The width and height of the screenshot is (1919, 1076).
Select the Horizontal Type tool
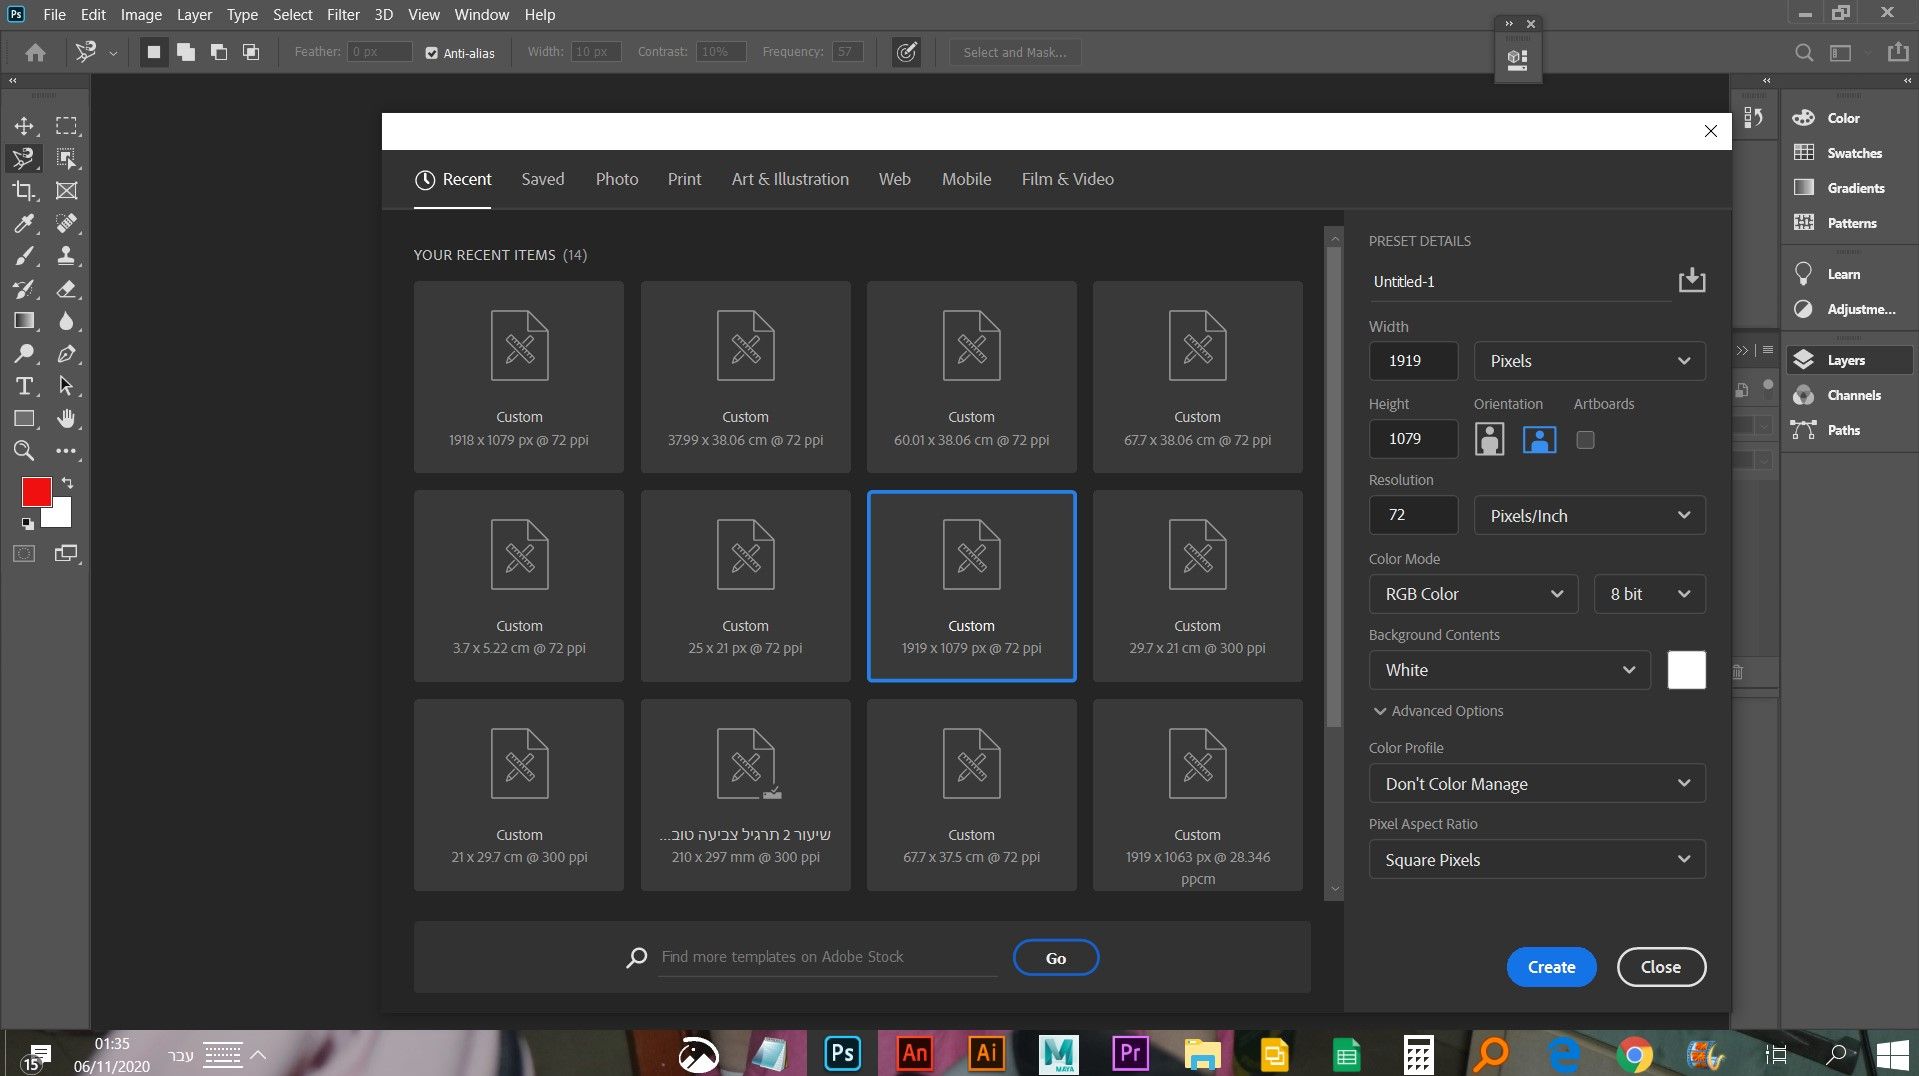tap(24, 387)
